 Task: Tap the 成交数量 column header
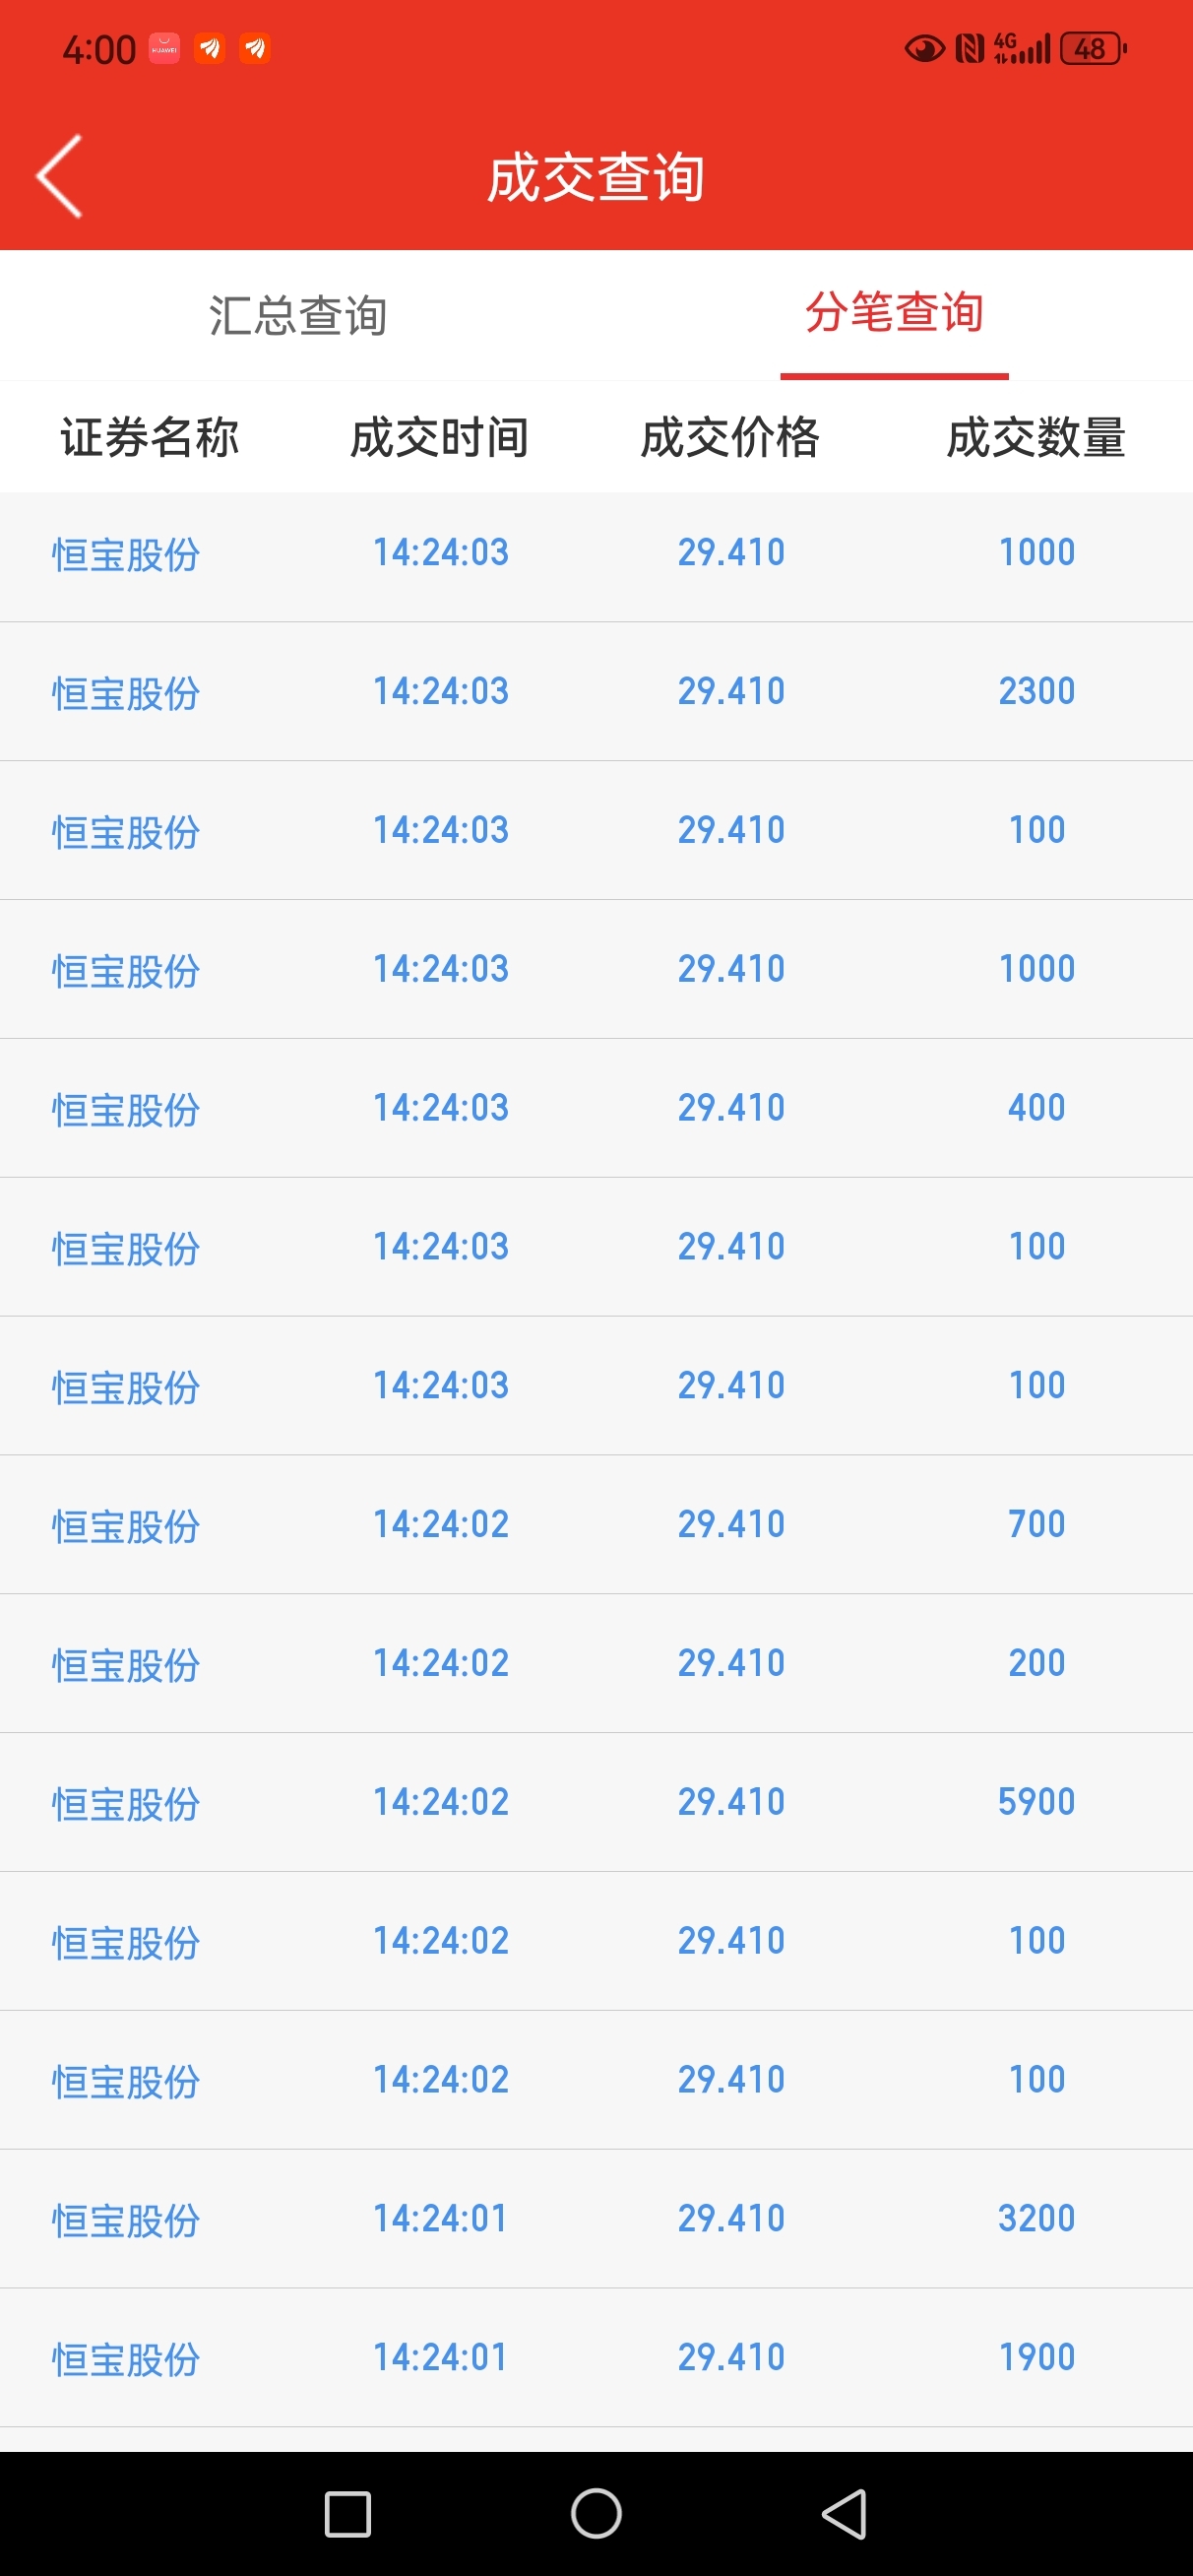pyautogui.click(x=1037, y=438)
